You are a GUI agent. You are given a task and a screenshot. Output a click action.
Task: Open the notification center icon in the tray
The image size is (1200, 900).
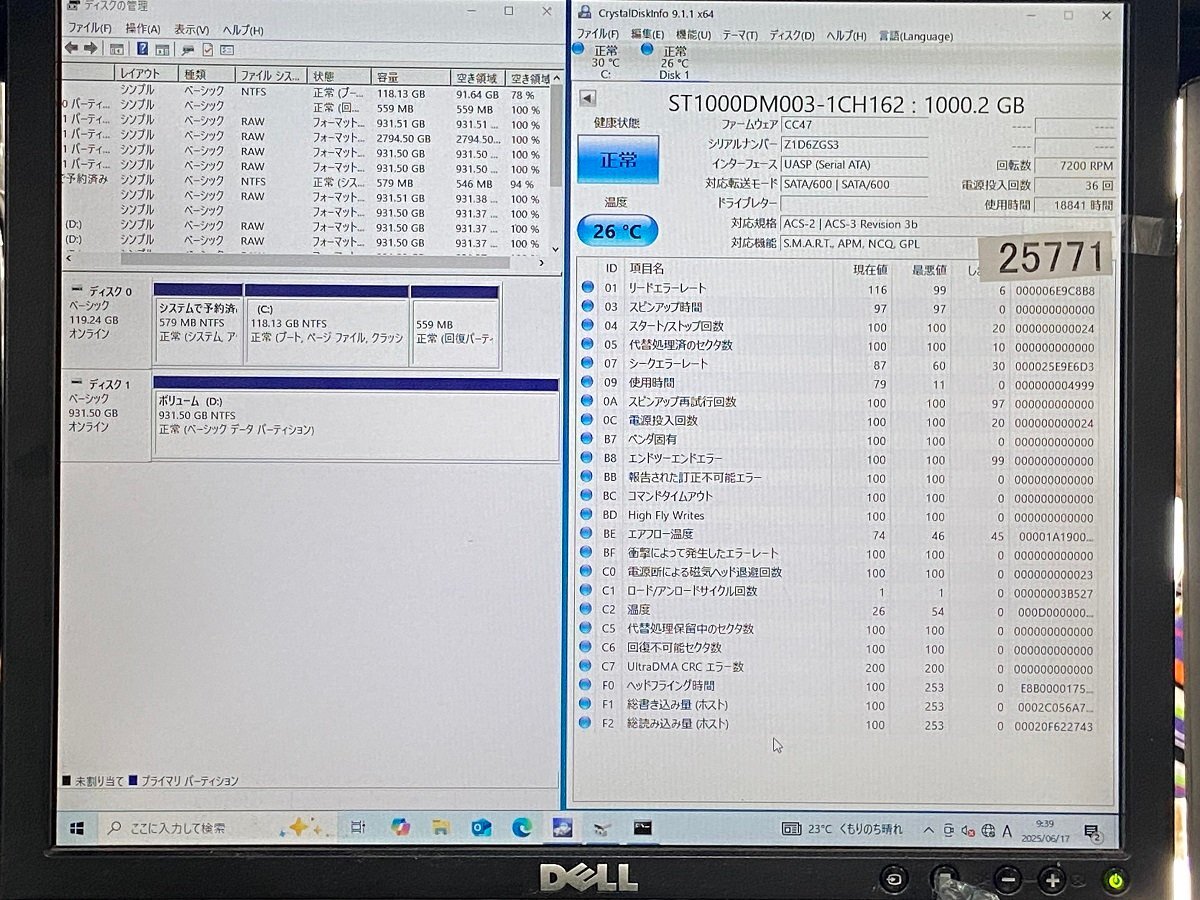(x=1092, y=831)
